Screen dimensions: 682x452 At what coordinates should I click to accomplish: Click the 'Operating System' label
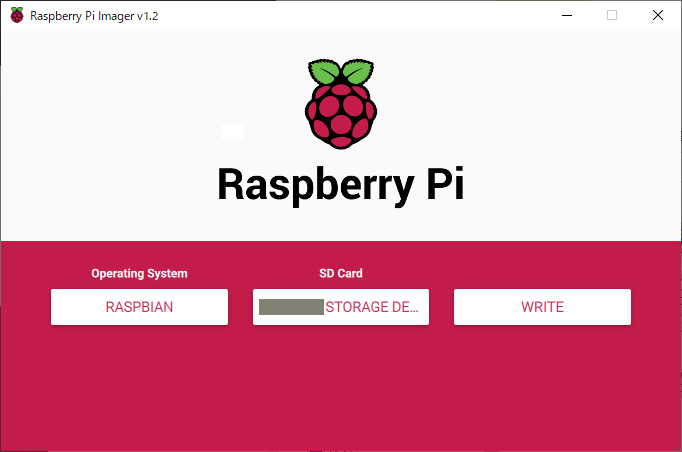click(x=139, y=273)
